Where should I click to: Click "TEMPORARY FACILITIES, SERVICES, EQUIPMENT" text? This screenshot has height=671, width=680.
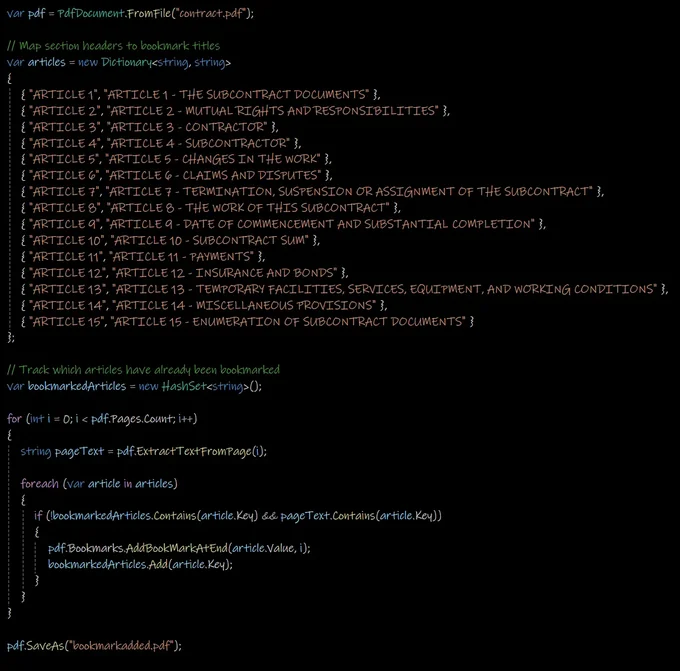[x=338, y=289]
